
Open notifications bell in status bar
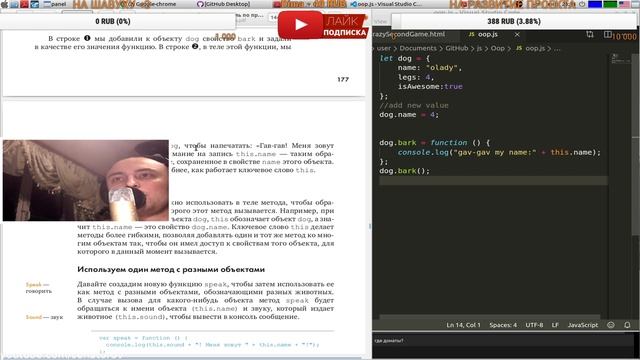pos(627,325)
